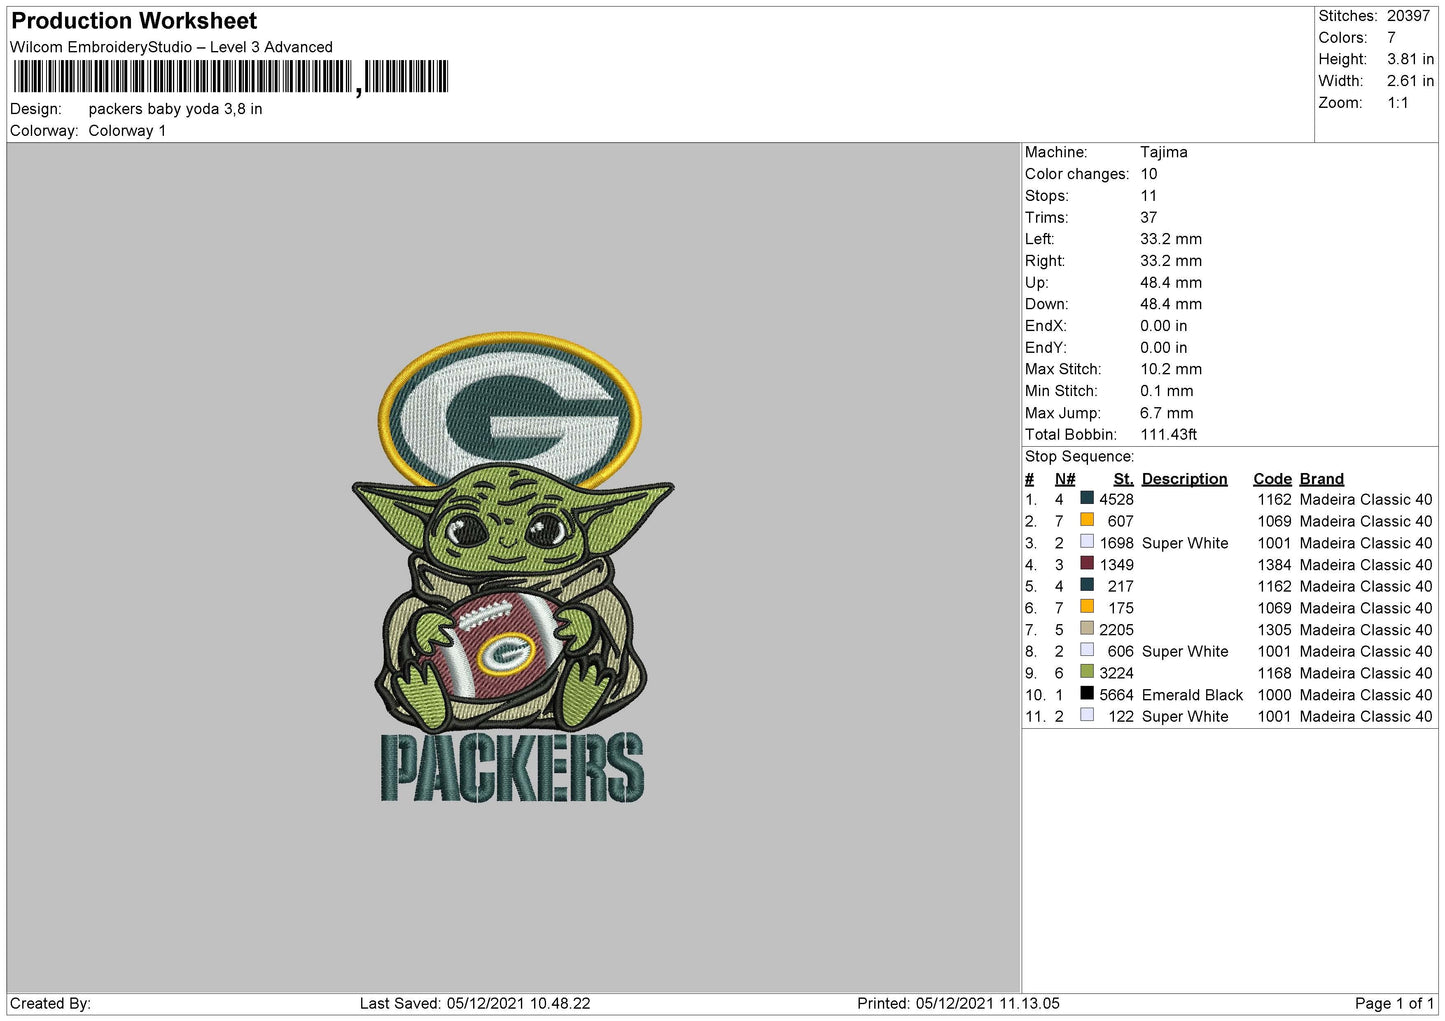The image size is (1445, 1021).
Task: Click the stitch count 4528 in stop 1
Action: point(1116,500)
